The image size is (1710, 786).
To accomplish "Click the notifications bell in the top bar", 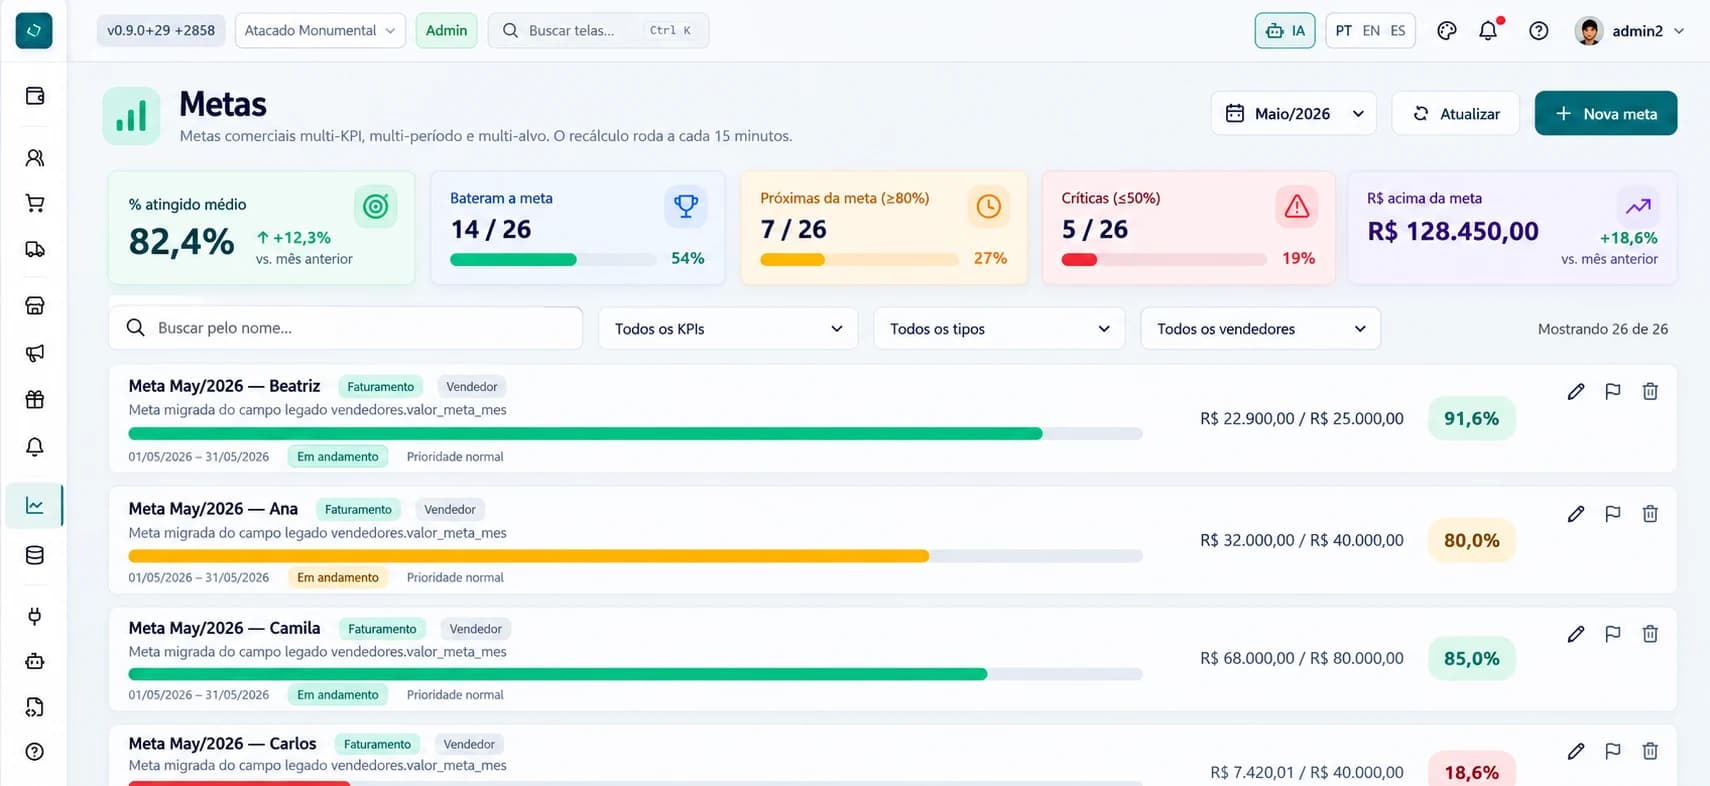I will (1488, 31).
